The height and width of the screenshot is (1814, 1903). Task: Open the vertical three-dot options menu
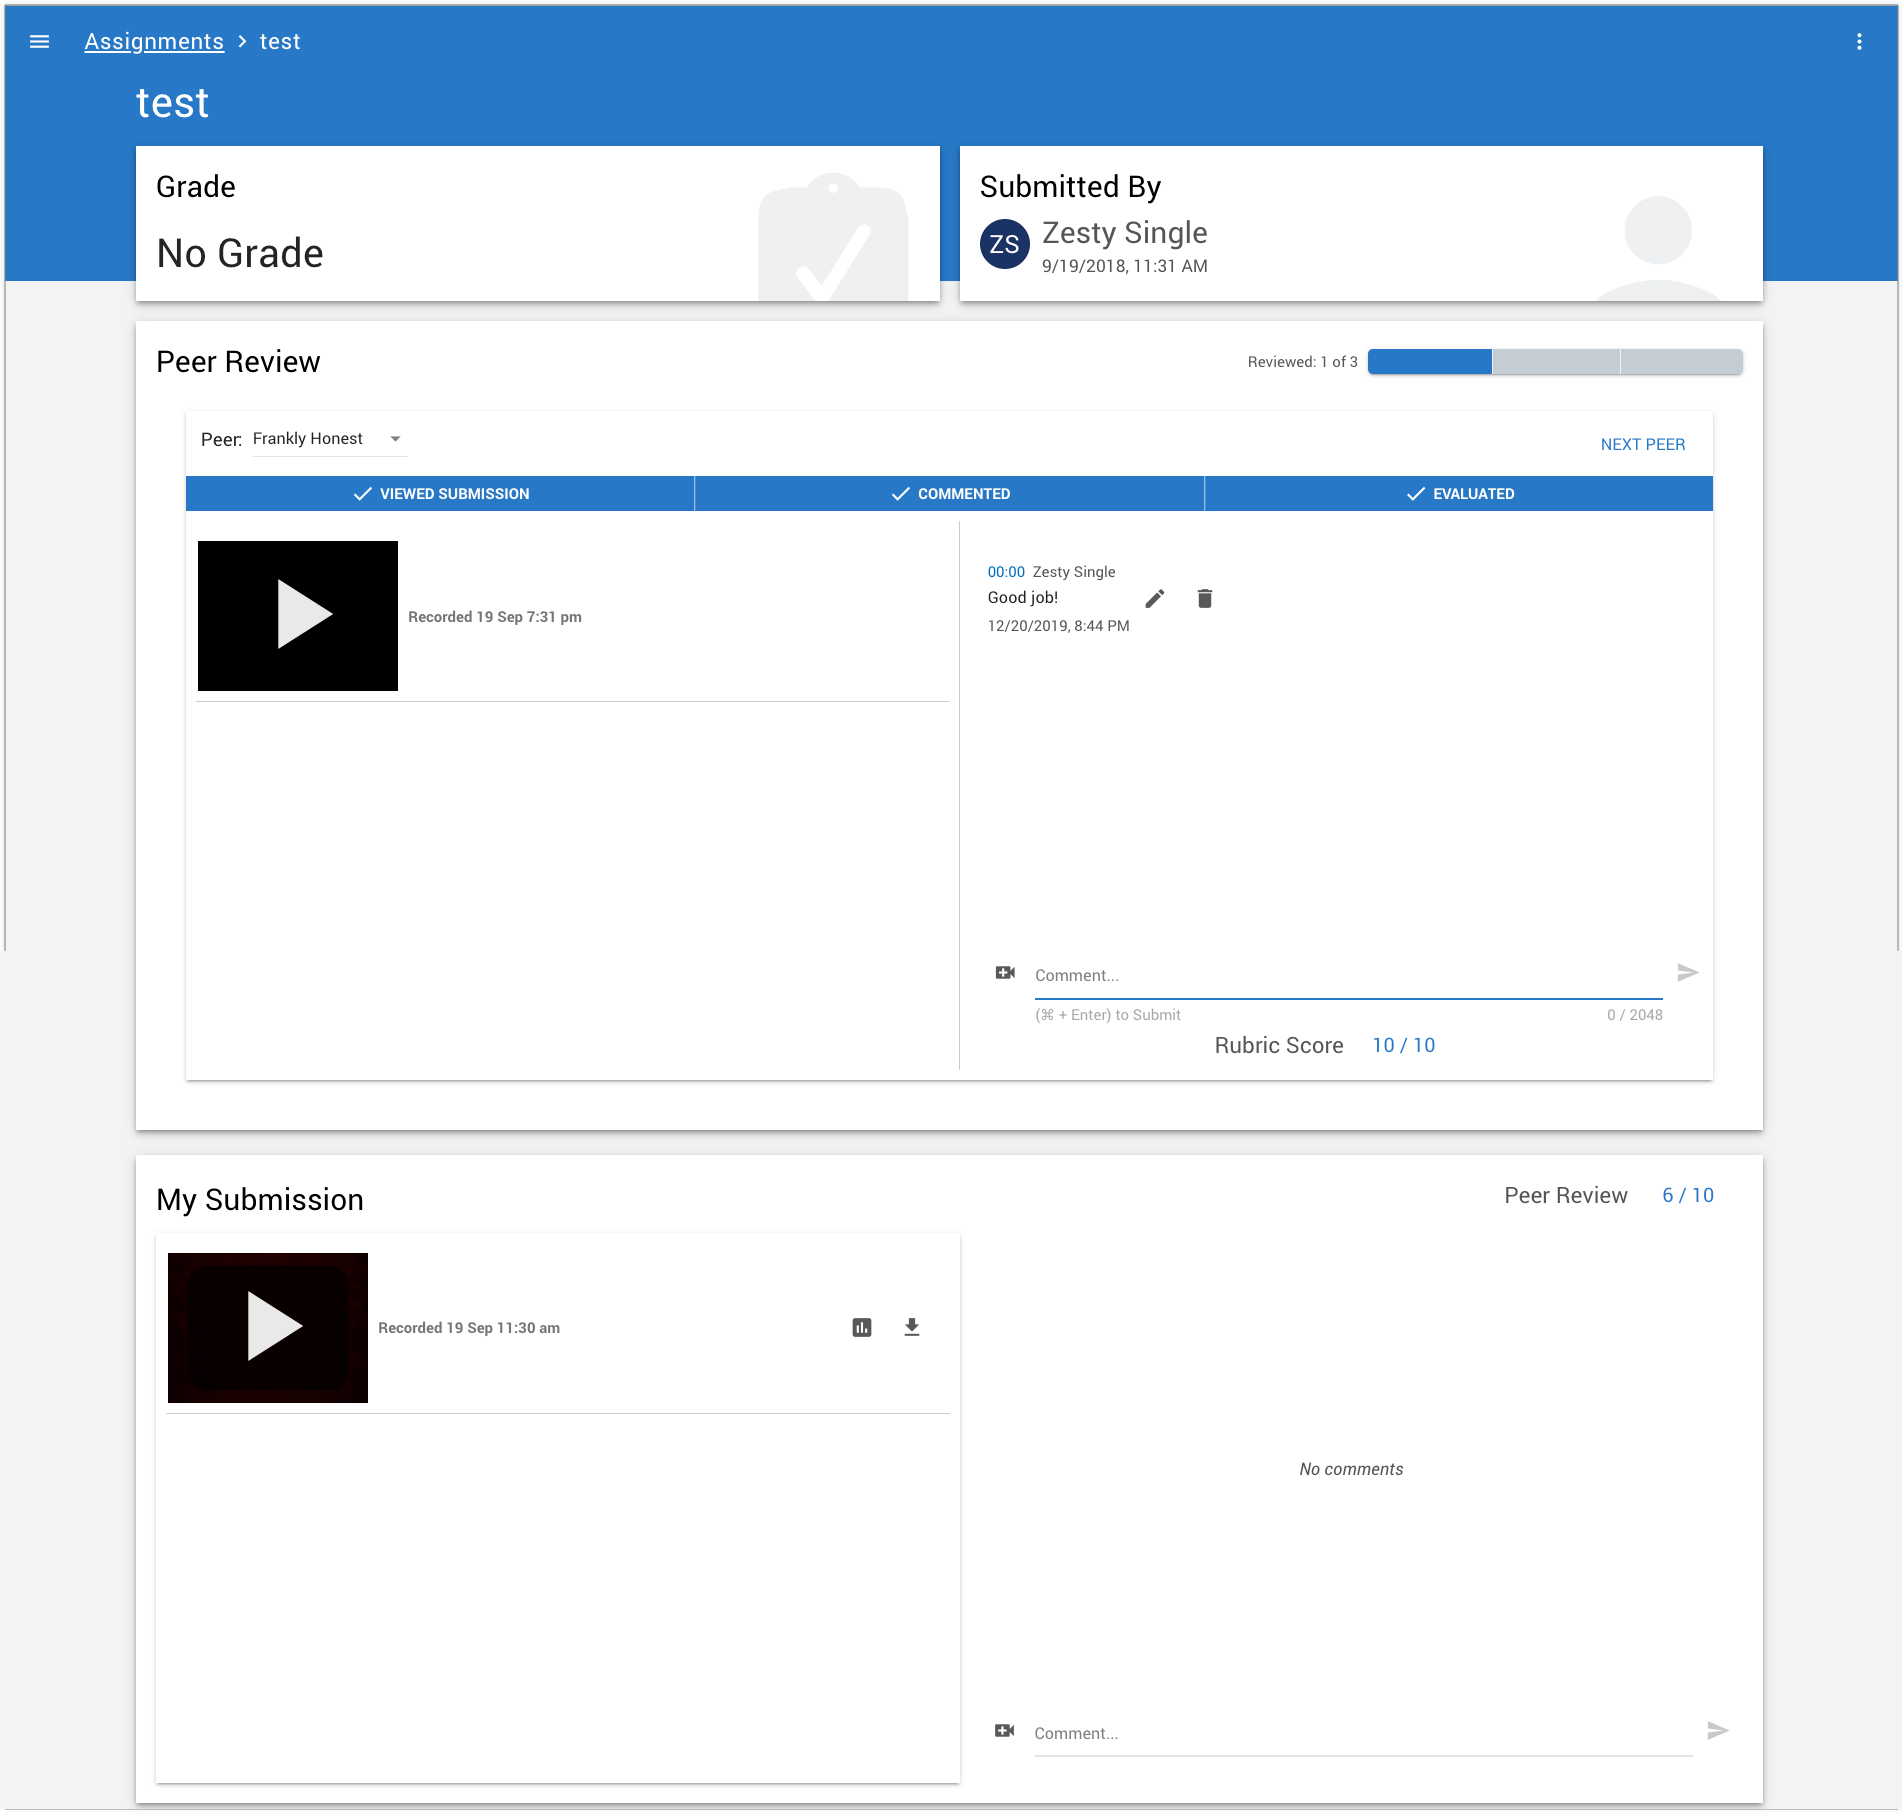[x=1859, y=42]
